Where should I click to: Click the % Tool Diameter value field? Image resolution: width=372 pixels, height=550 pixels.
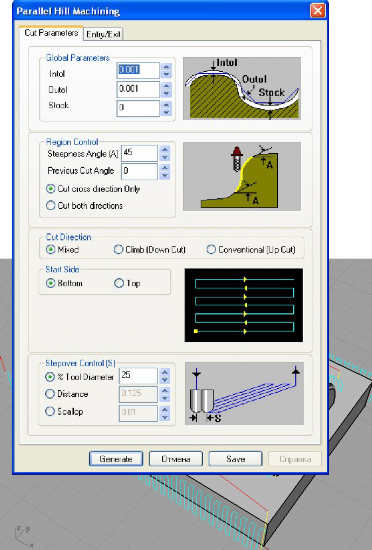tap(138, 376)
